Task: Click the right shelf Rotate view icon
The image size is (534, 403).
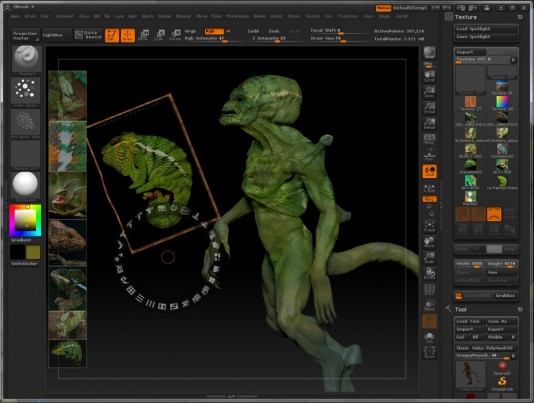Action: click(429, 273)
